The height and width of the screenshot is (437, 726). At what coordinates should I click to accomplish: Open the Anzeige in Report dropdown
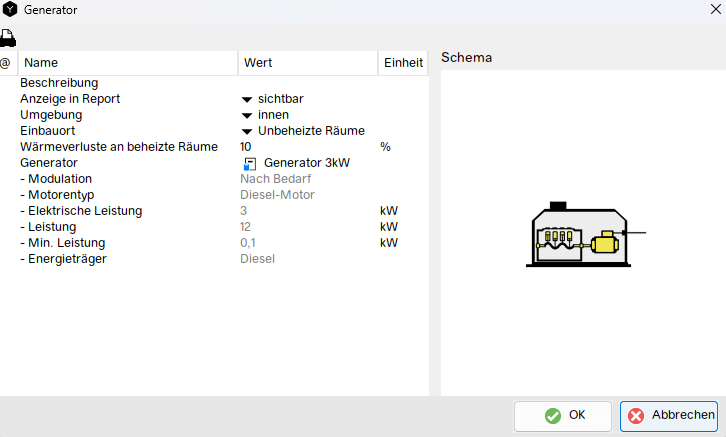click(x=247, y=99)
